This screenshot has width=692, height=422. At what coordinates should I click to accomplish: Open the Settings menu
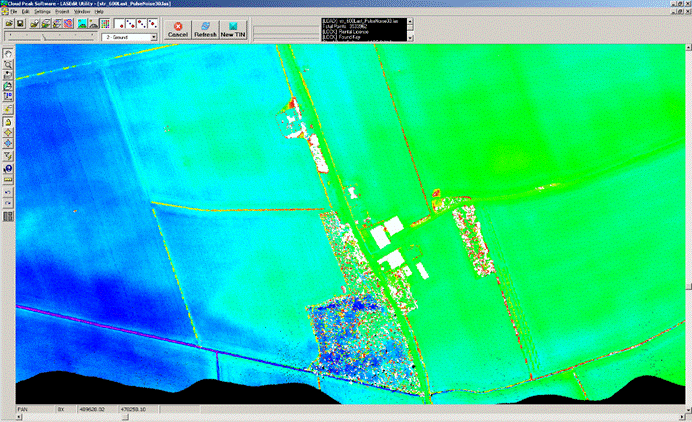[40, 11]
